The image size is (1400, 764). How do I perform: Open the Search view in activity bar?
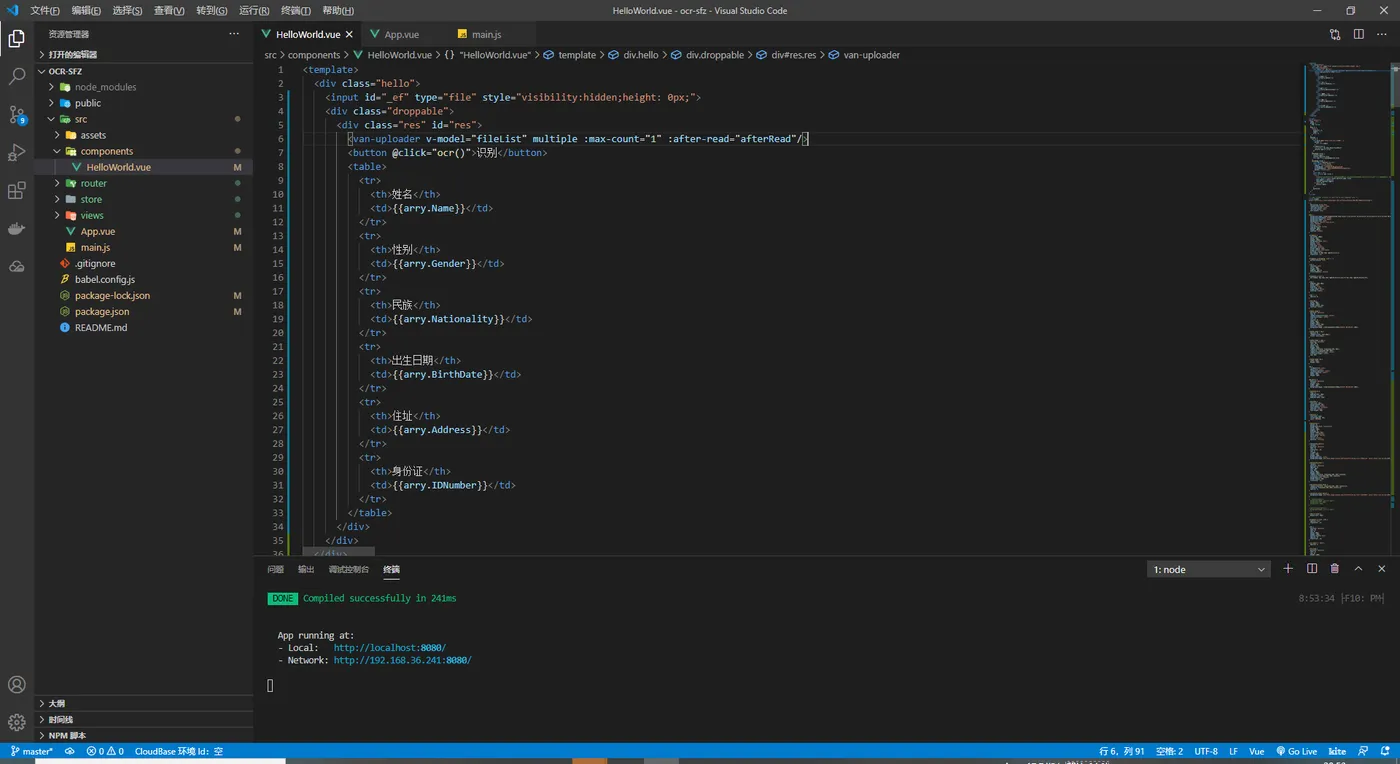[x=16, y=76]
